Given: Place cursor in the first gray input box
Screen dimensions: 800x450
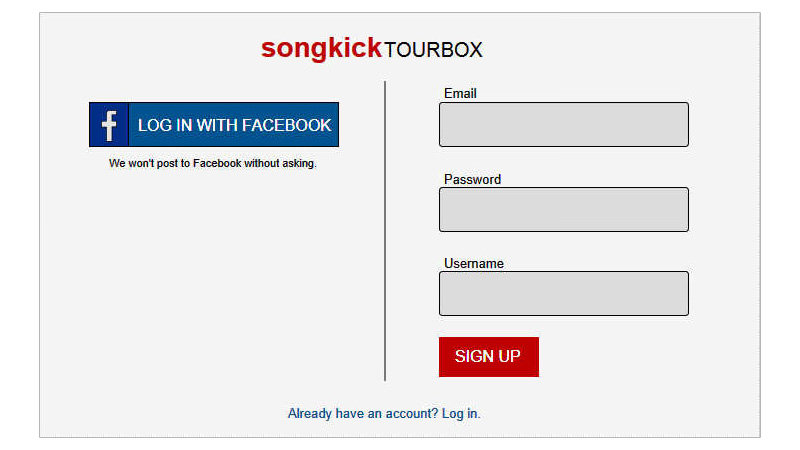Looking at the screenshot, I should click(564, 124).
